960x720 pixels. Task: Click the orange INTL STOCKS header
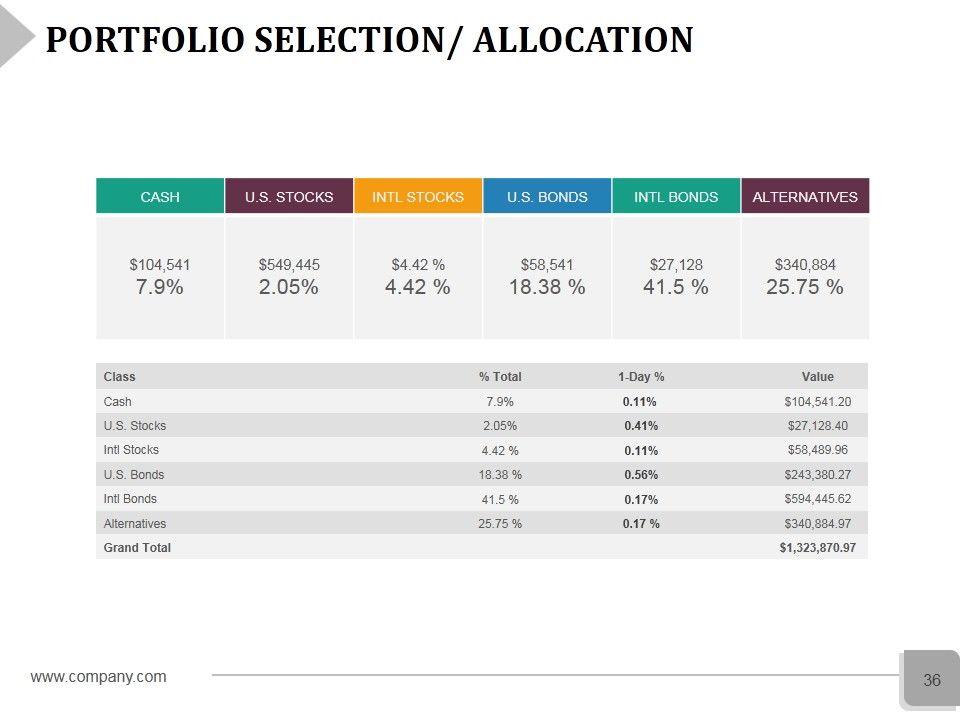418,196
